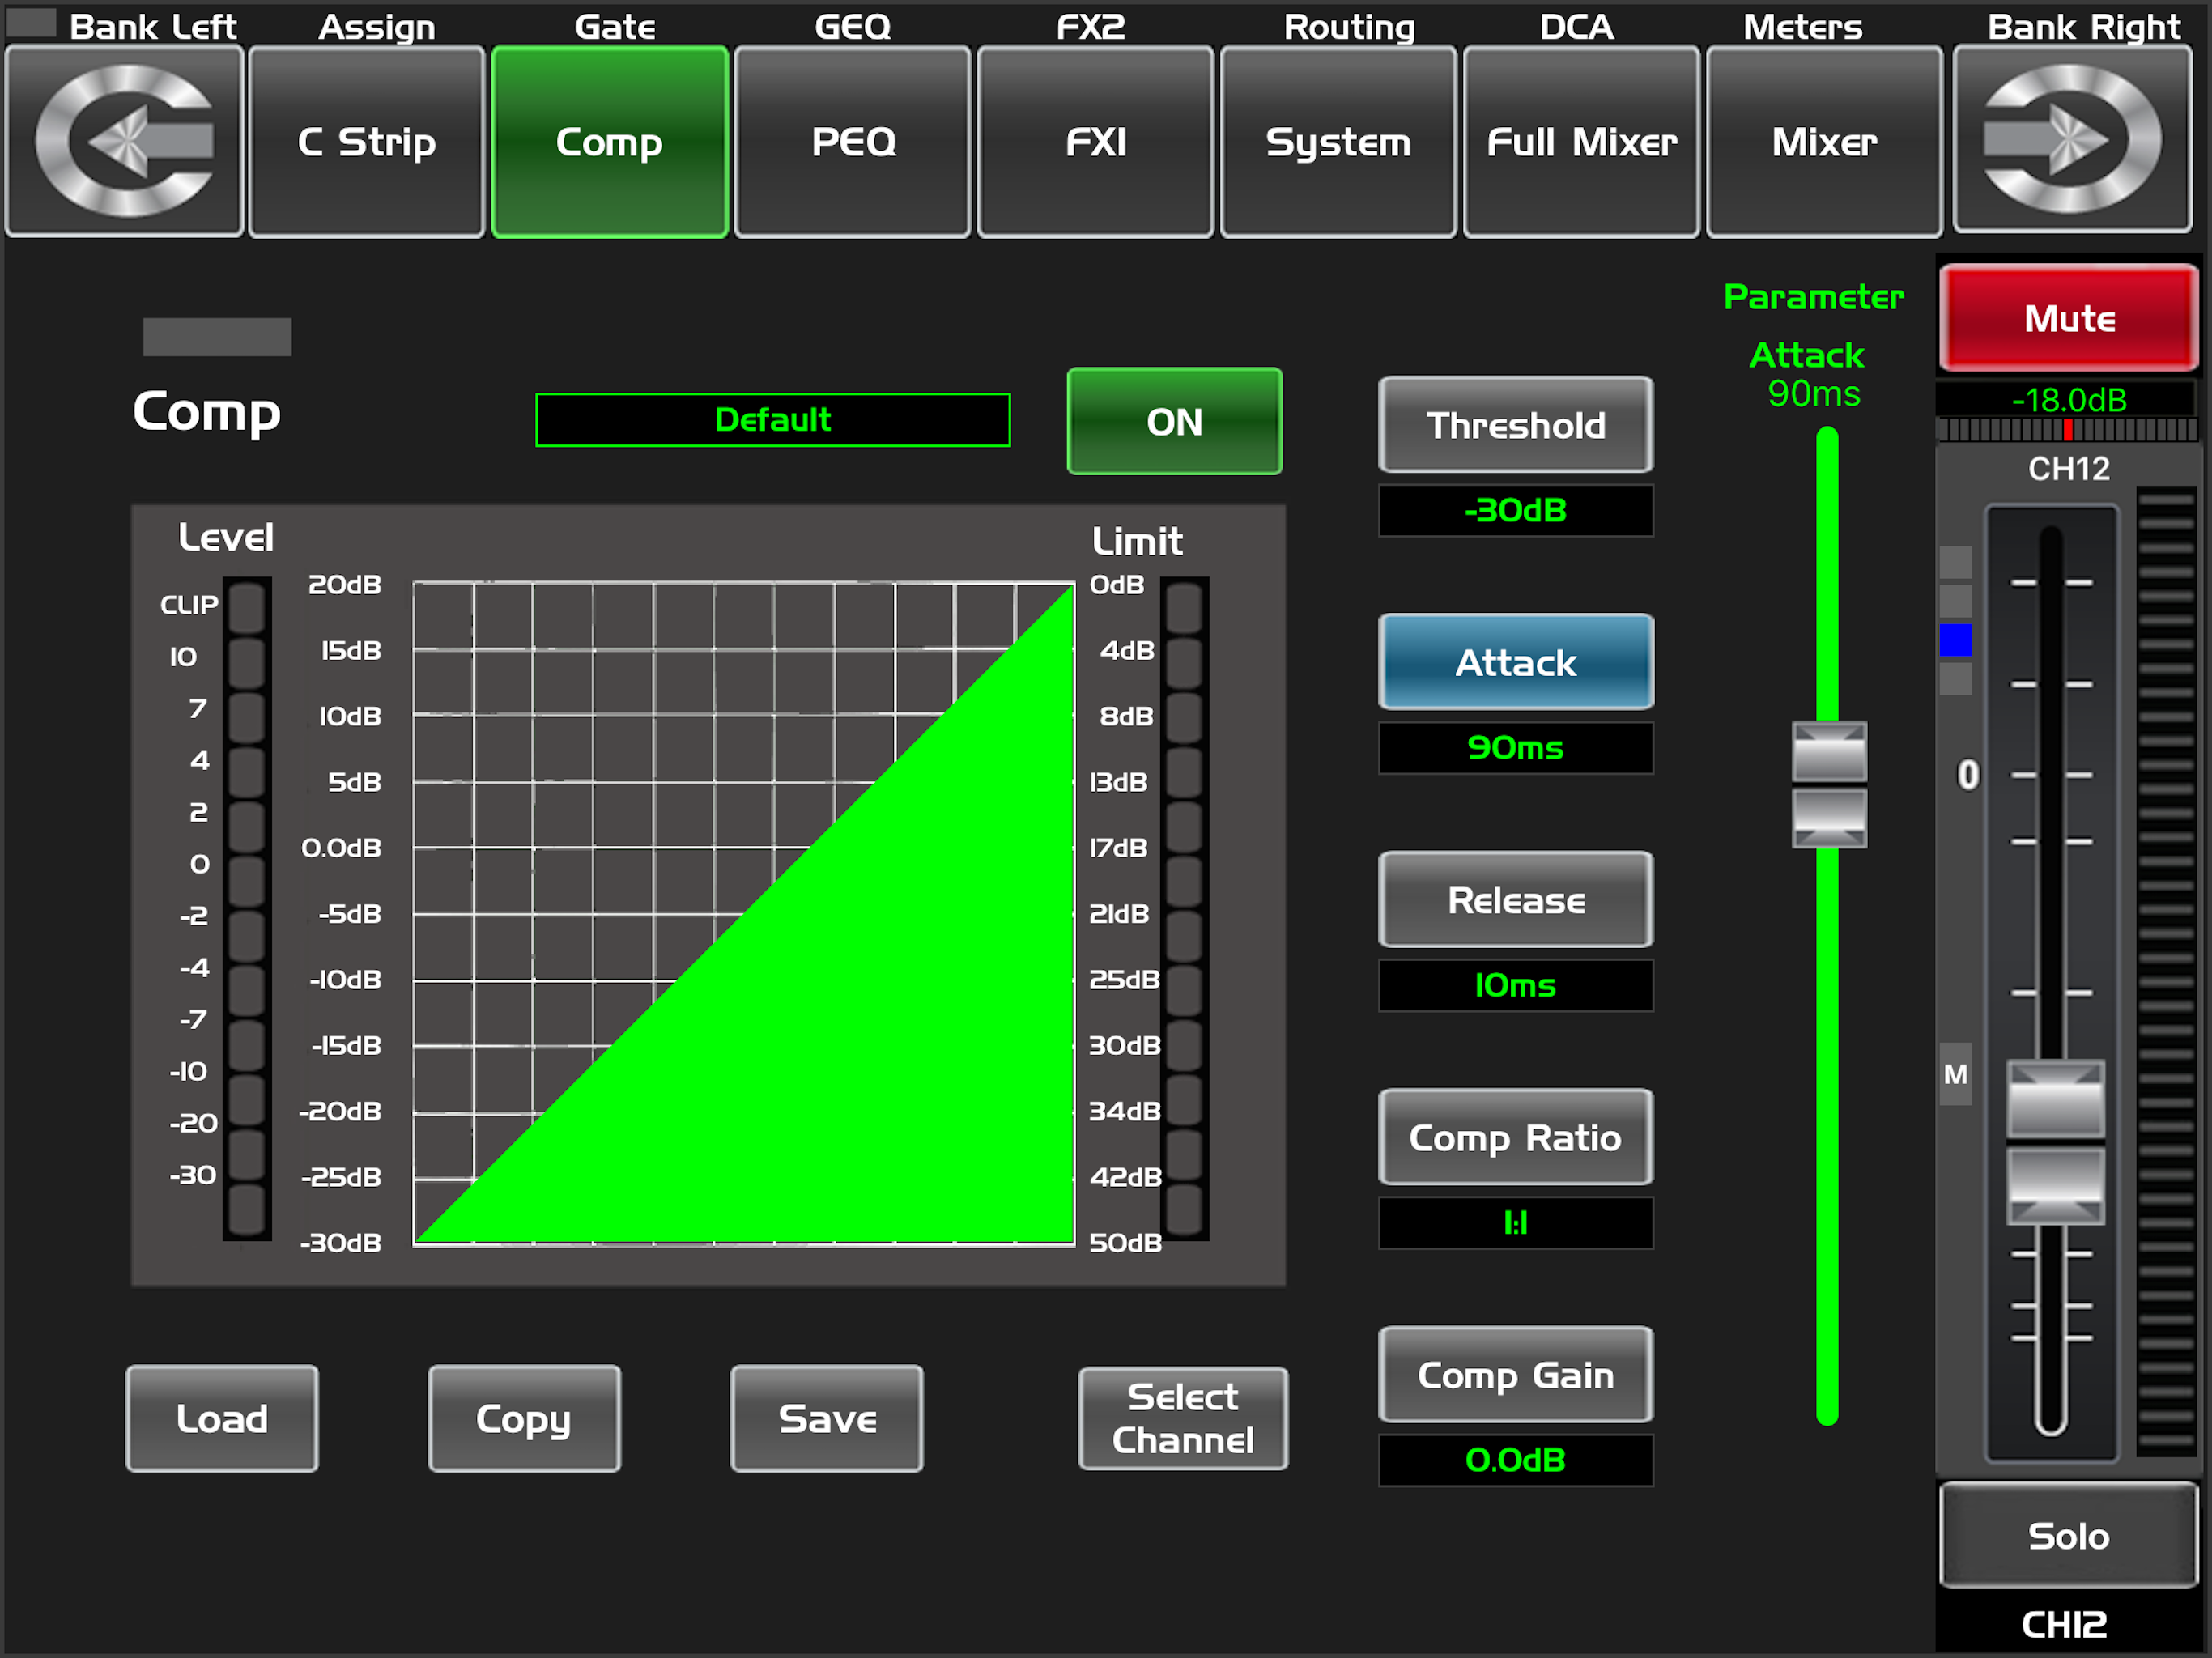Click the CH12 channel fader handle
Image resolution: width=2212 pixels, height=1658 pixels.
coord(2056,1142)
